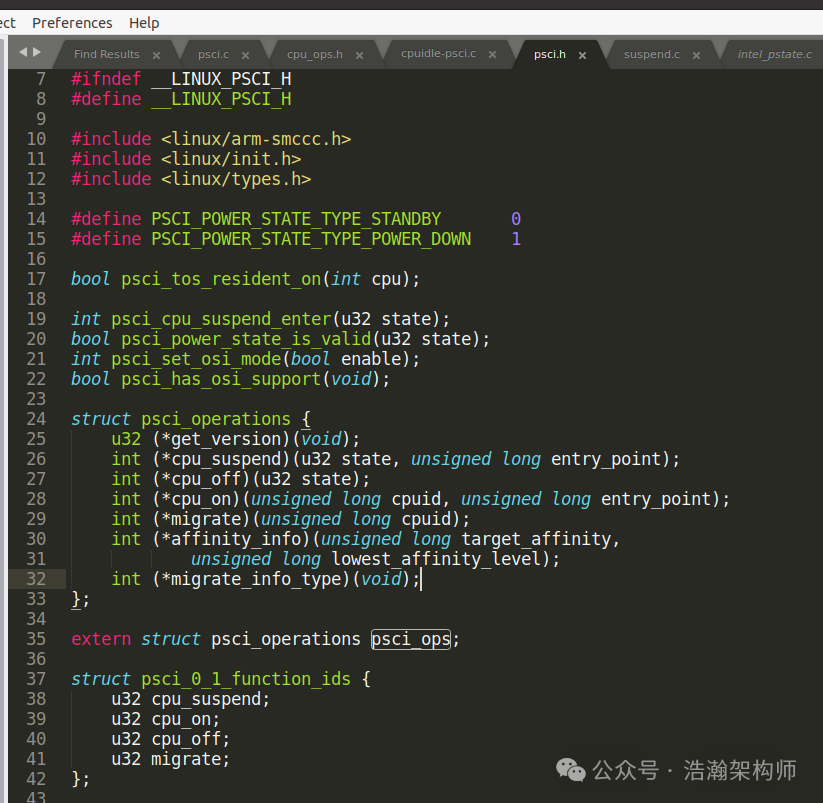Switch to the cpu_ops.h tab
The image size is (823, 803).
tap(314, 54)
